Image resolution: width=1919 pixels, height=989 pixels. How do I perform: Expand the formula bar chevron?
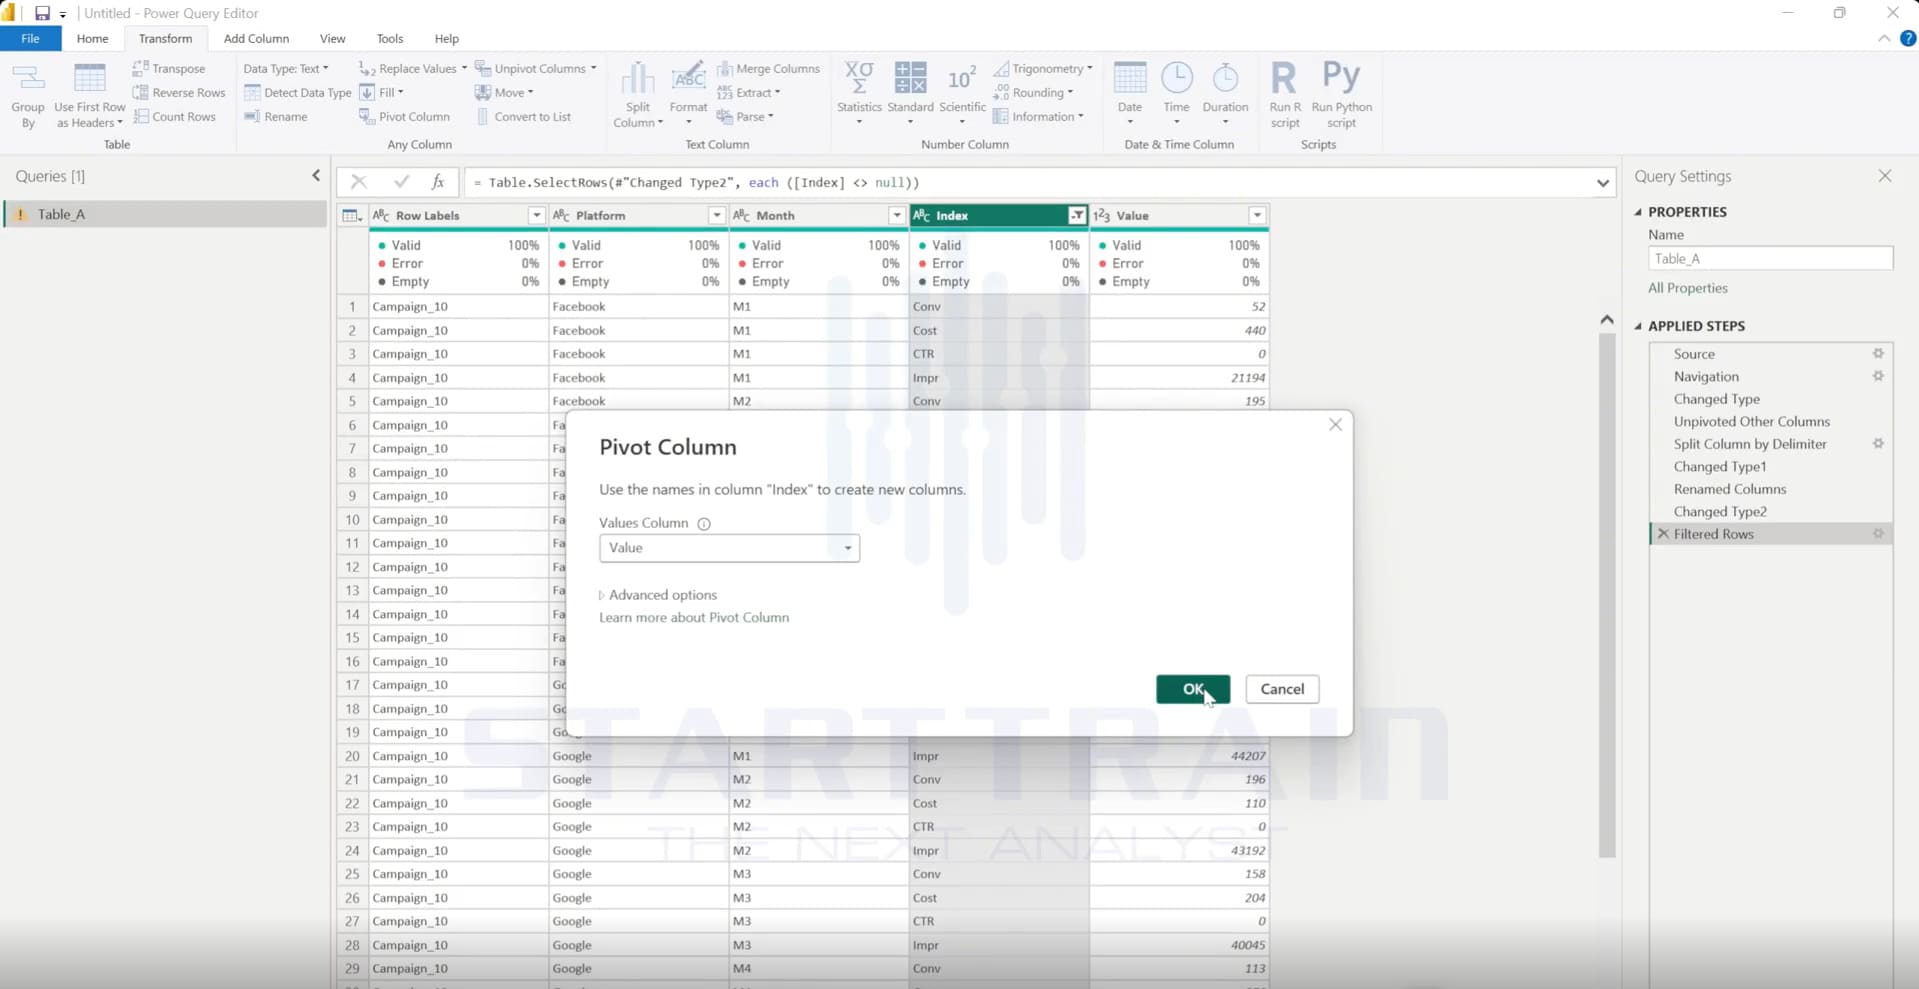(1602, 183)
